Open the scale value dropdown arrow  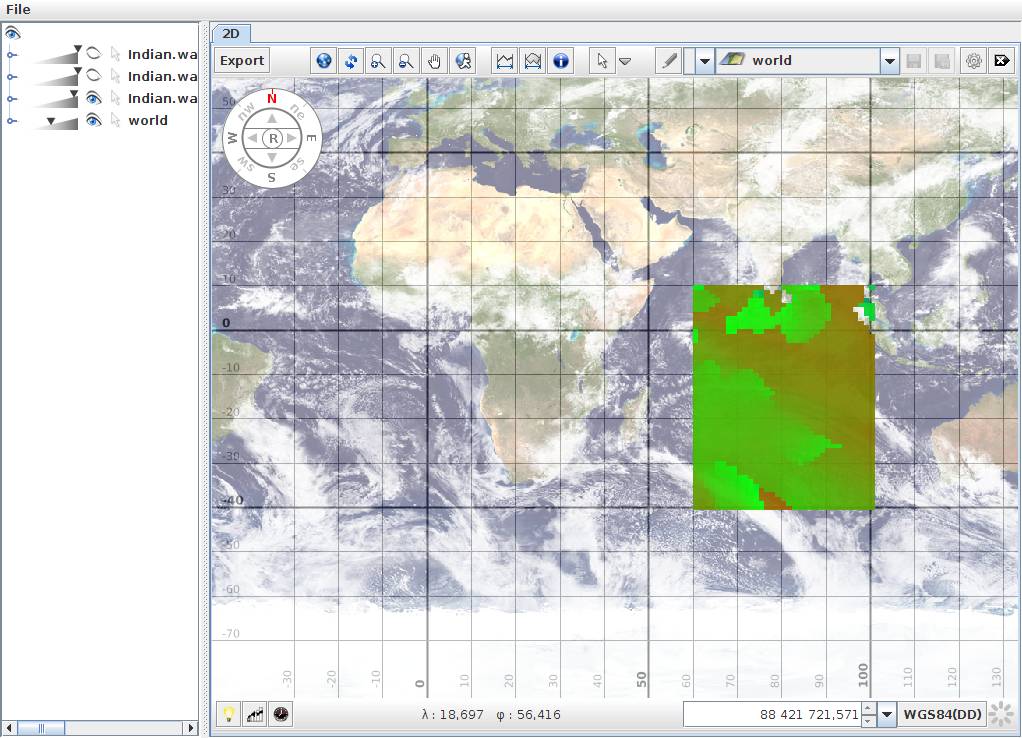(x=887, y=715)
